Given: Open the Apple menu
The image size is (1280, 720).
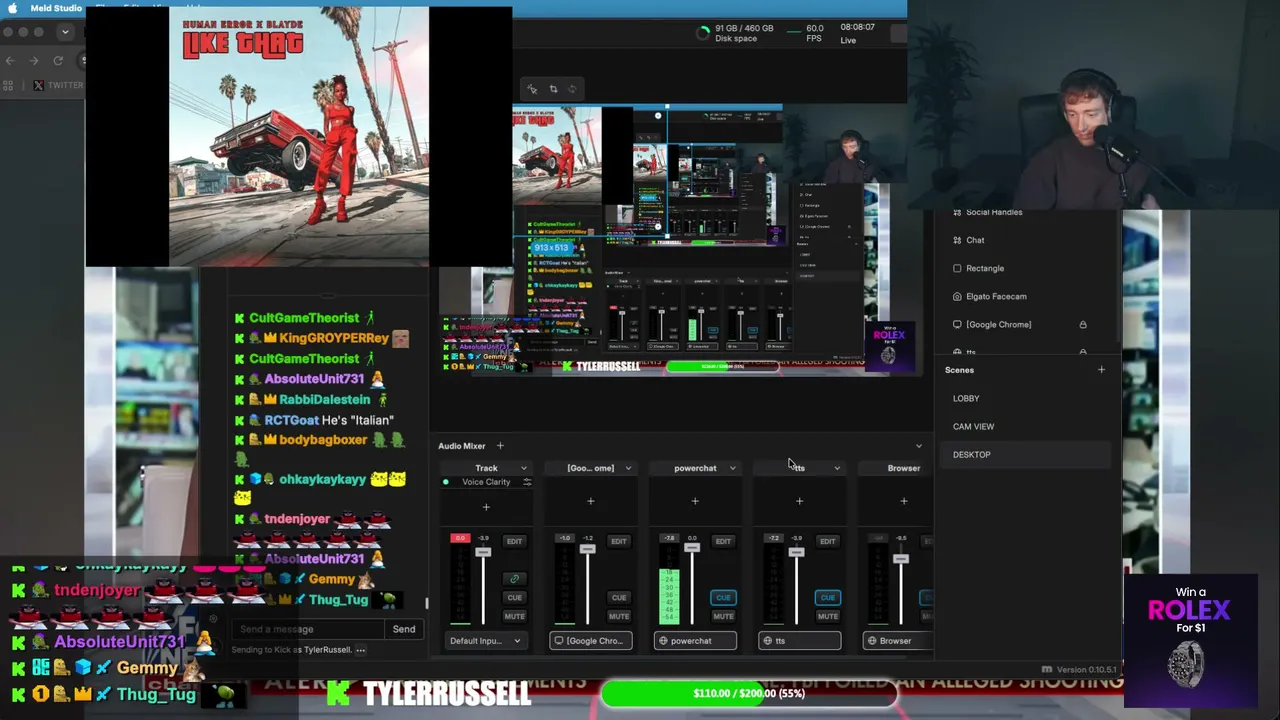Looking at the screenshot, I should (x=12, y=8).
